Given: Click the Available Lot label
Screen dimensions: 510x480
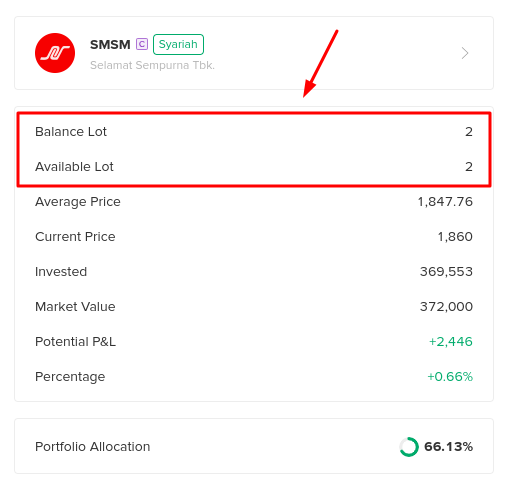Looking at the screenshot, I should click(74, 167).
